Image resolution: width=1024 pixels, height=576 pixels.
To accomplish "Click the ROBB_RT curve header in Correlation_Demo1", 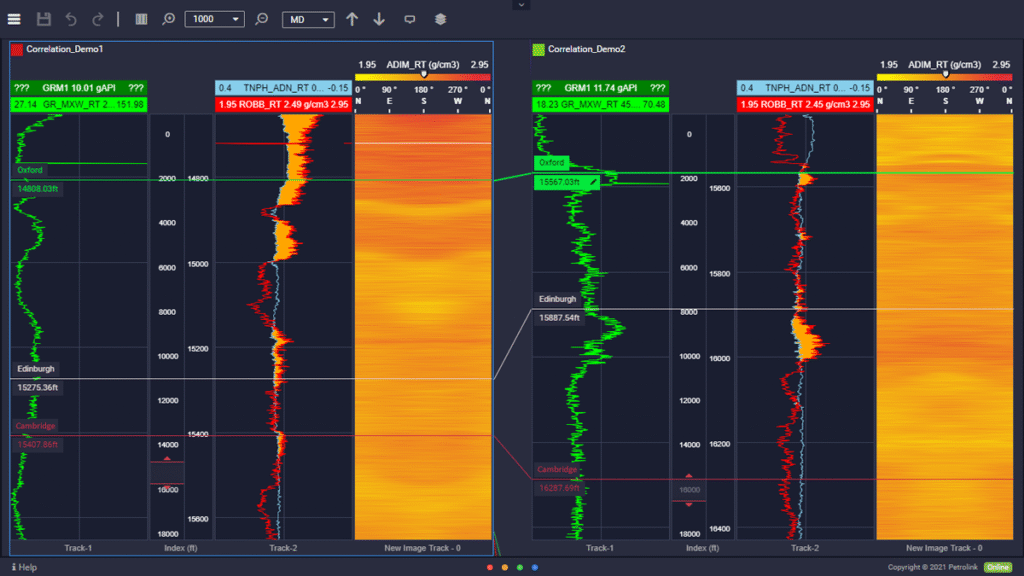I will coord(283,104).
